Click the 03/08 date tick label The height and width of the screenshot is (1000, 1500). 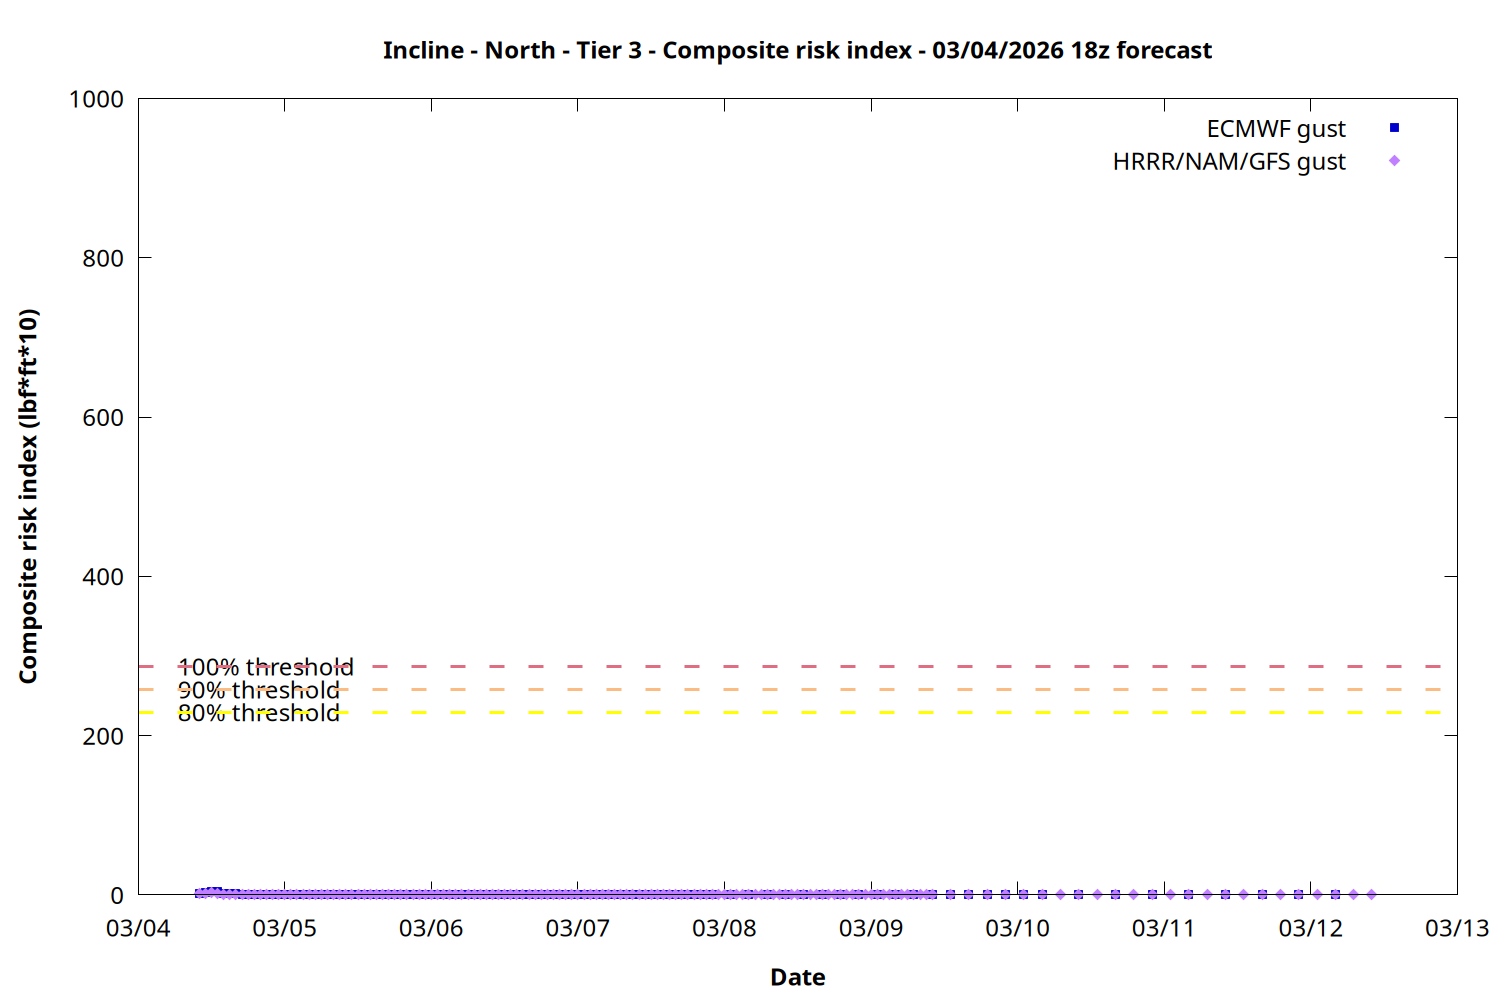(x=724, y=928)
